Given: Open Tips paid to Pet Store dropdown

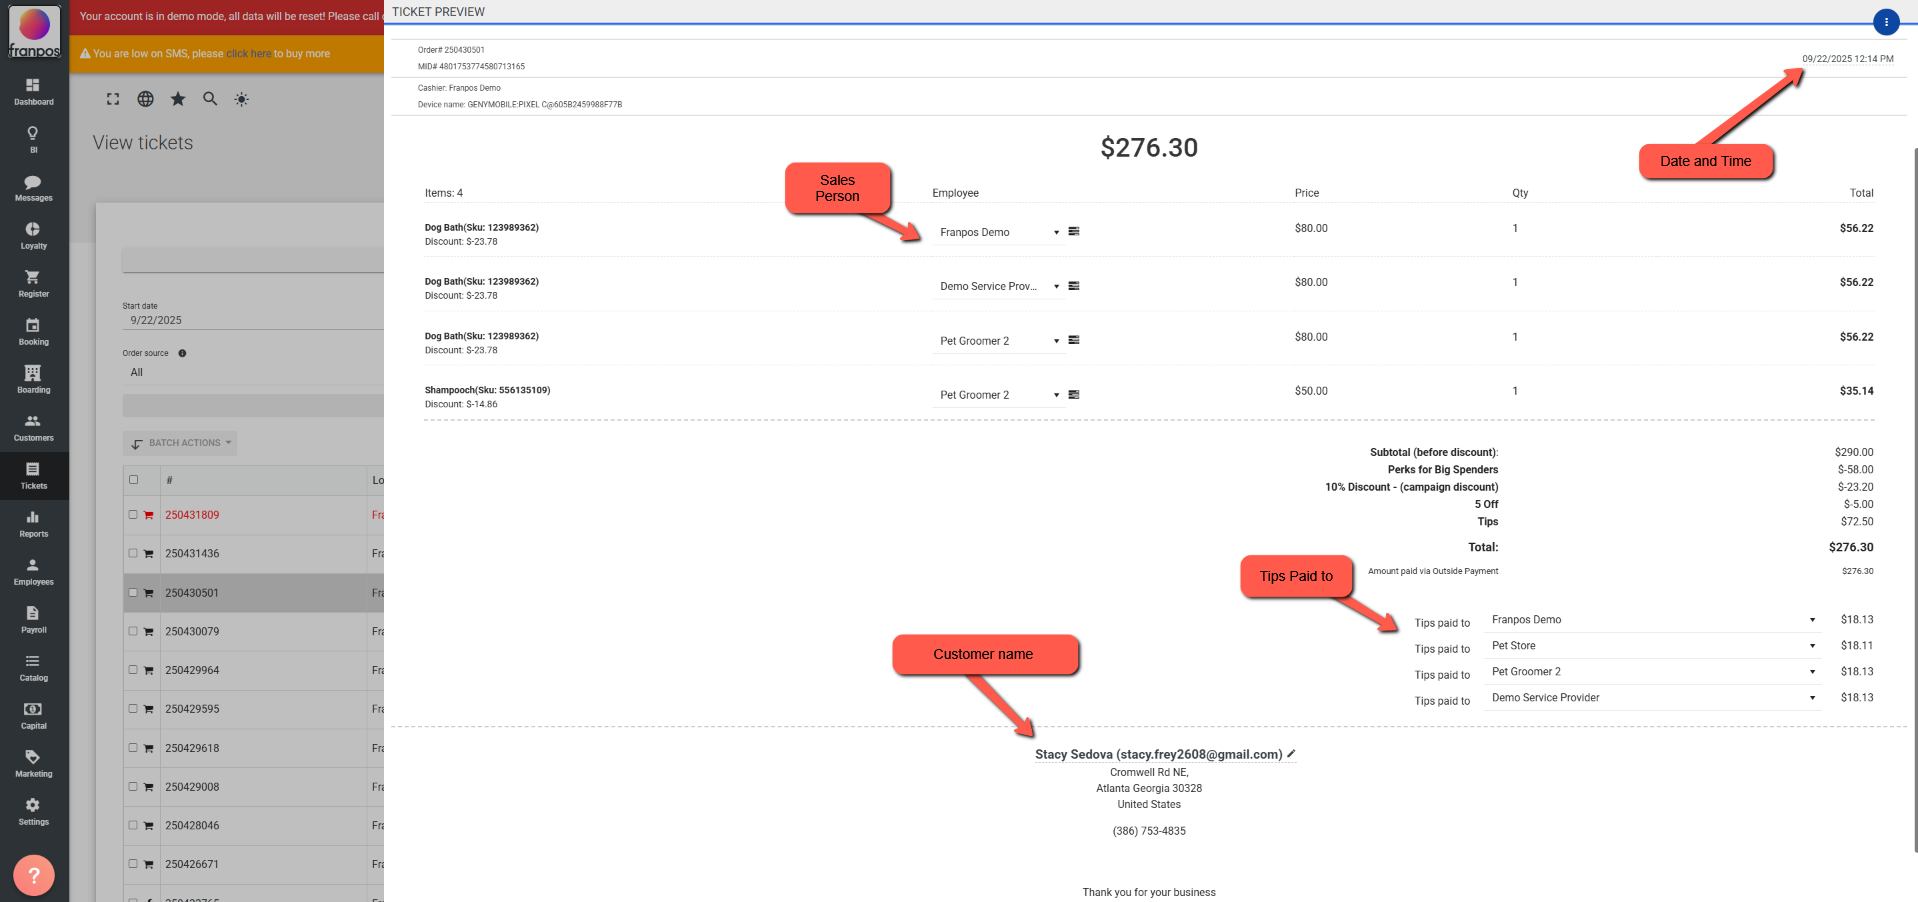Looking at the screenshot, I should pyautogui.click(x=1811, y=646).
